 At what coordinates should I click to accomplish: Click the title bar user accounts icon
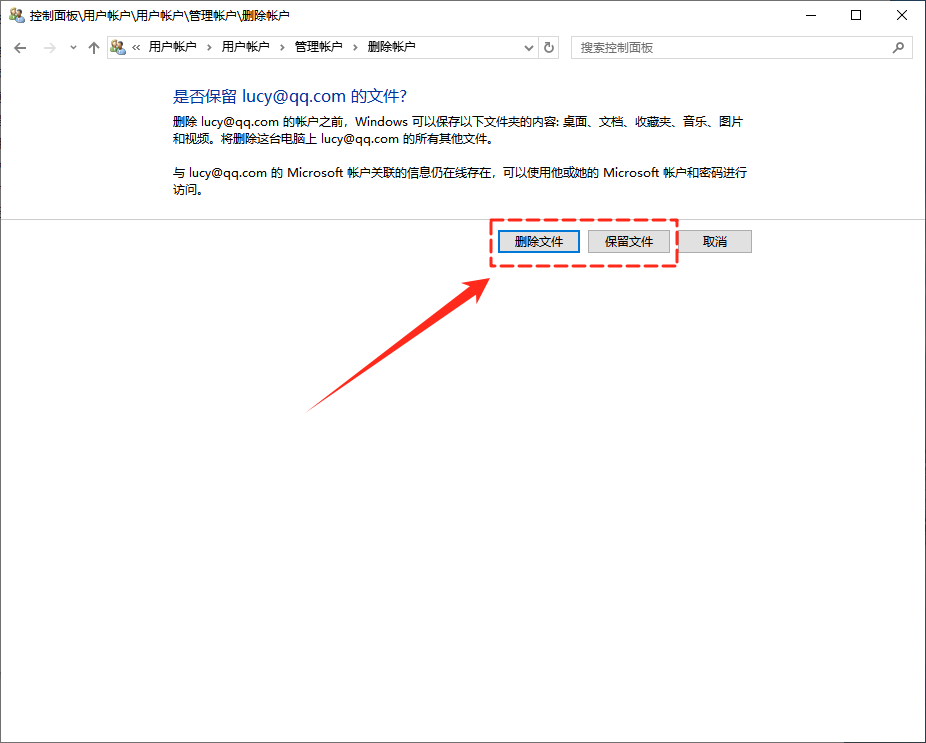[16, 15]
